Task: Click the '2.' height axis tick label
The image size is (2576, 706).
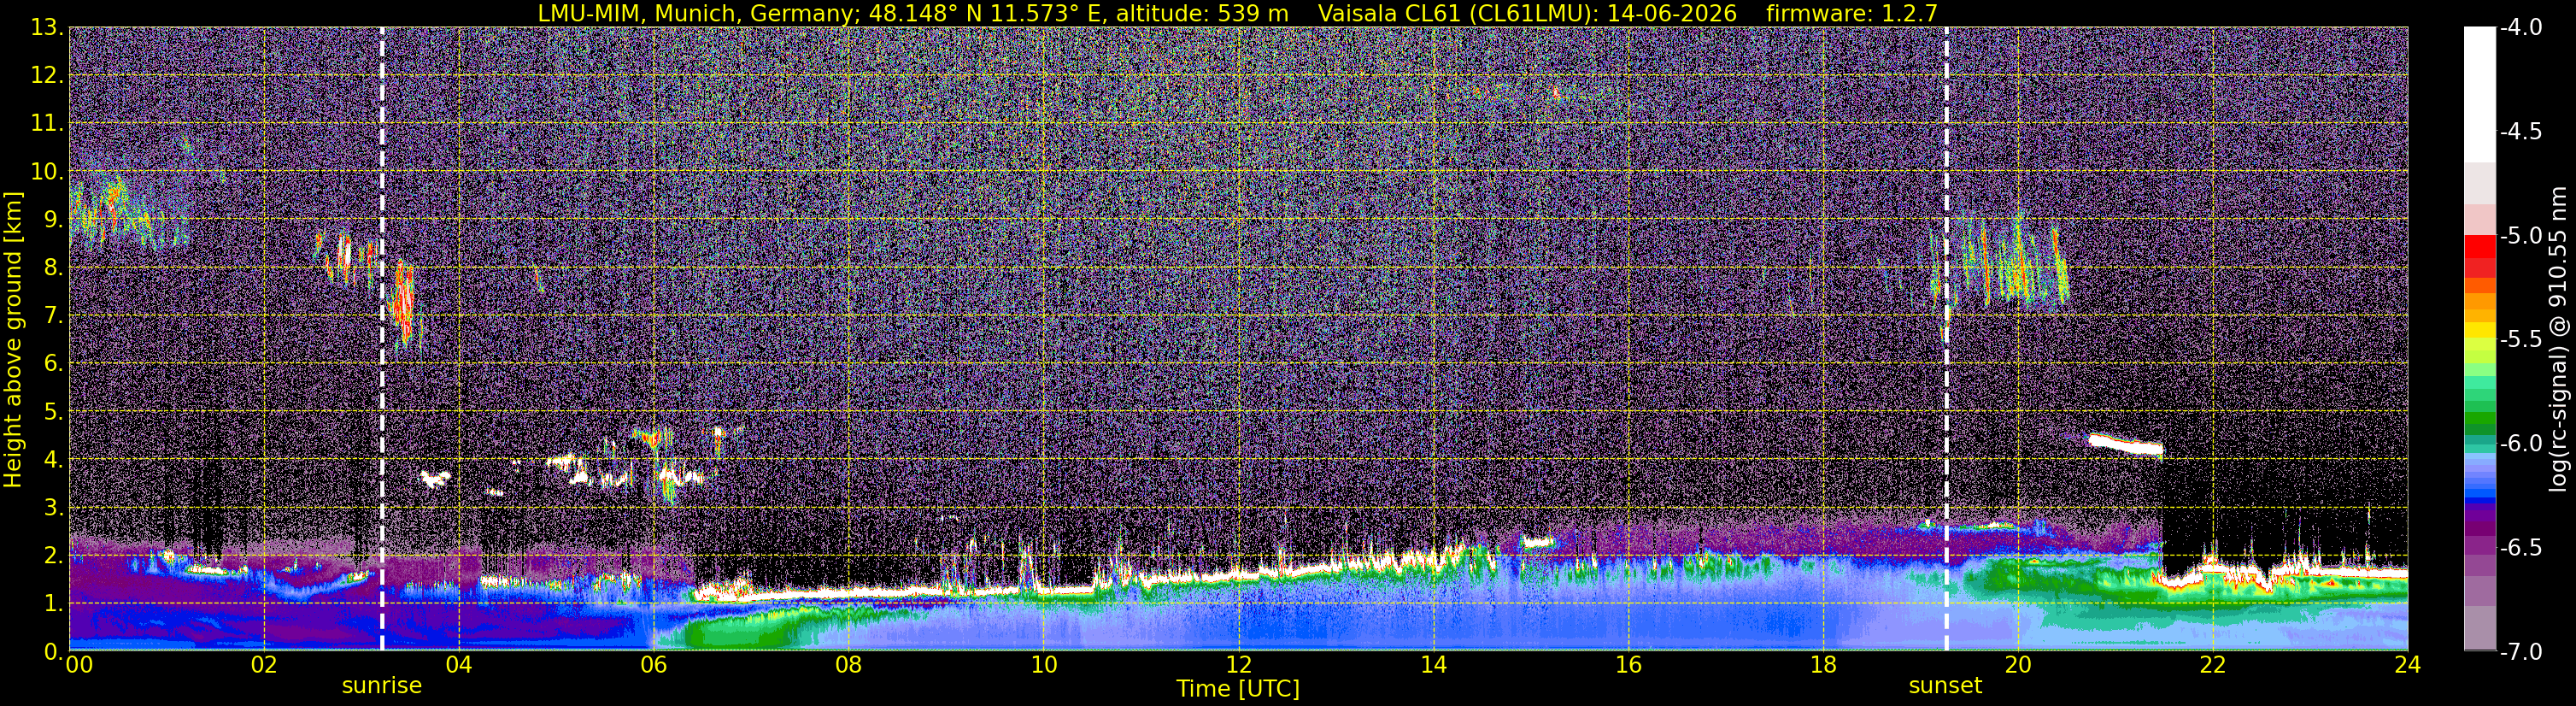Action: tap(53, 555)
